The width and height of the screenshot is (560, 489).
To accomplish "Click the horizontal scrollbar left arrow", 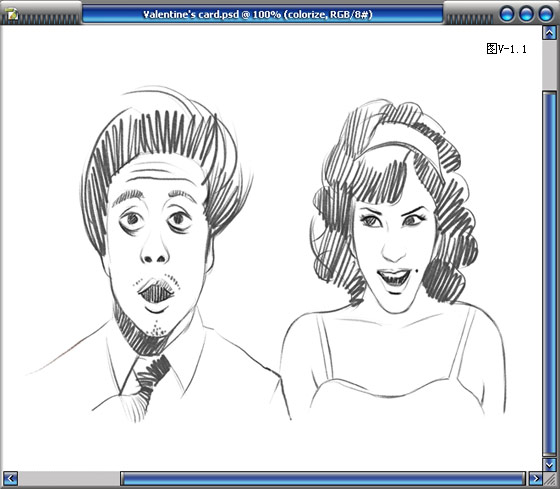I will click(10, 478).
